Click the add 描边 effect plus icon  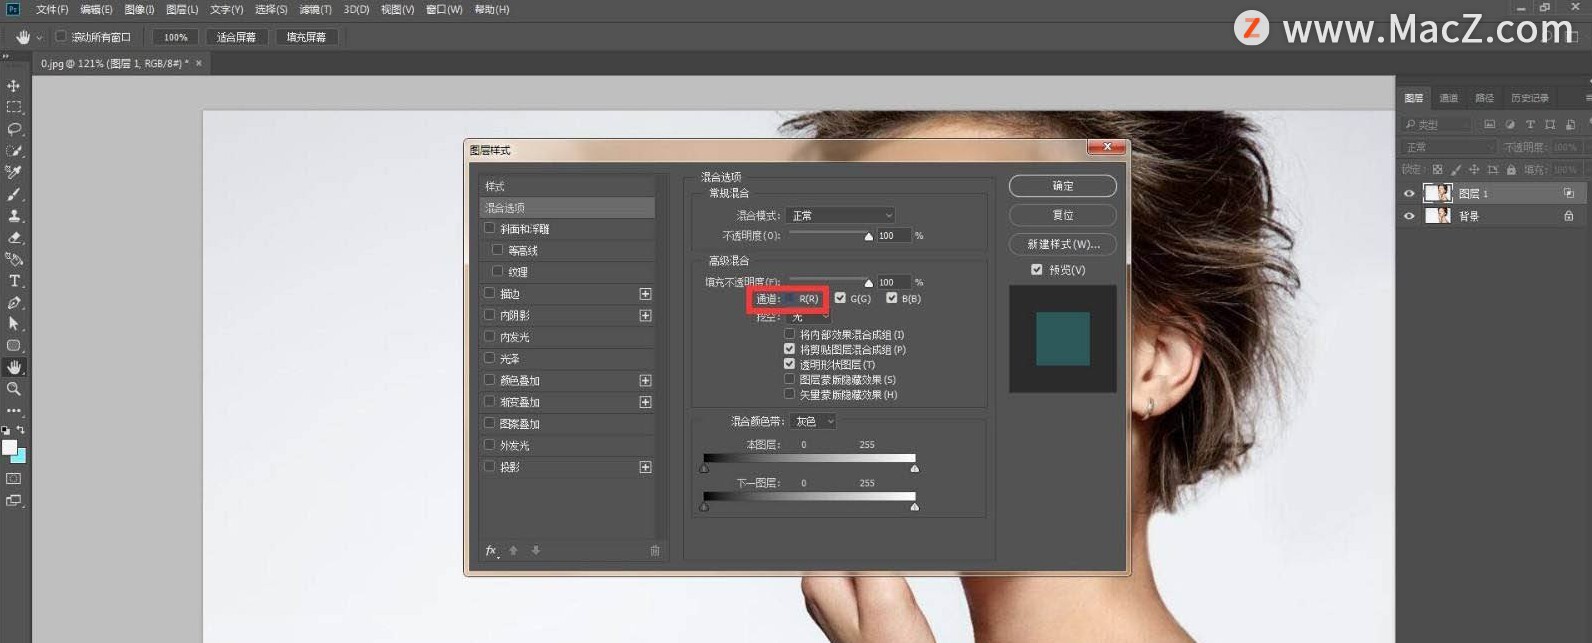[645, 294]
